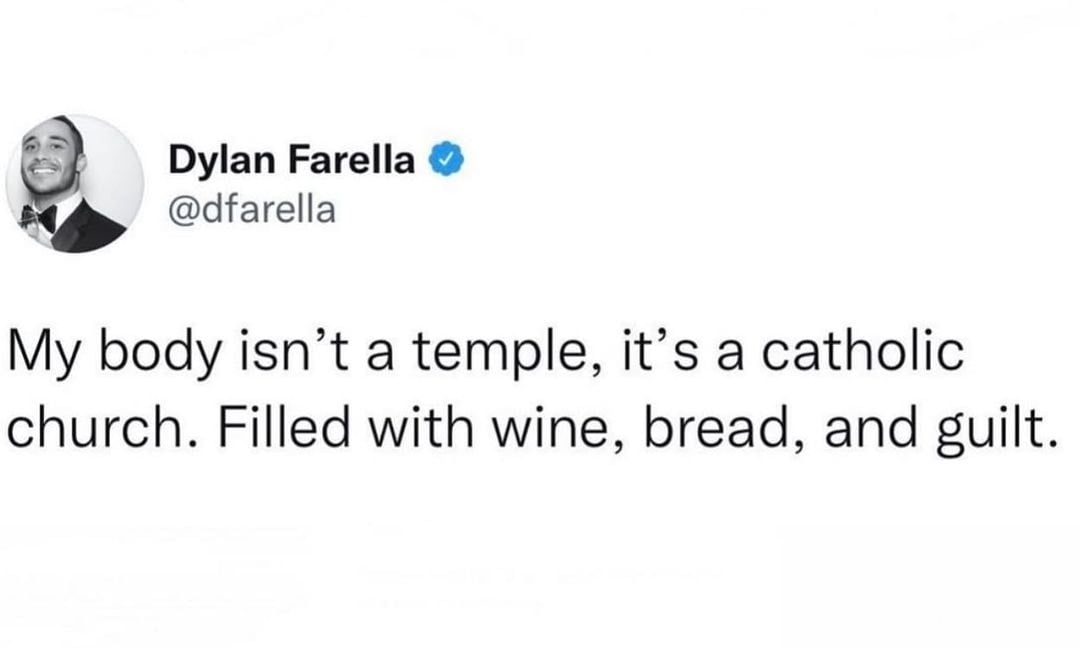Click the bow tie in the avatar
The image size is (1080, 649).
[x=39, y=218]
